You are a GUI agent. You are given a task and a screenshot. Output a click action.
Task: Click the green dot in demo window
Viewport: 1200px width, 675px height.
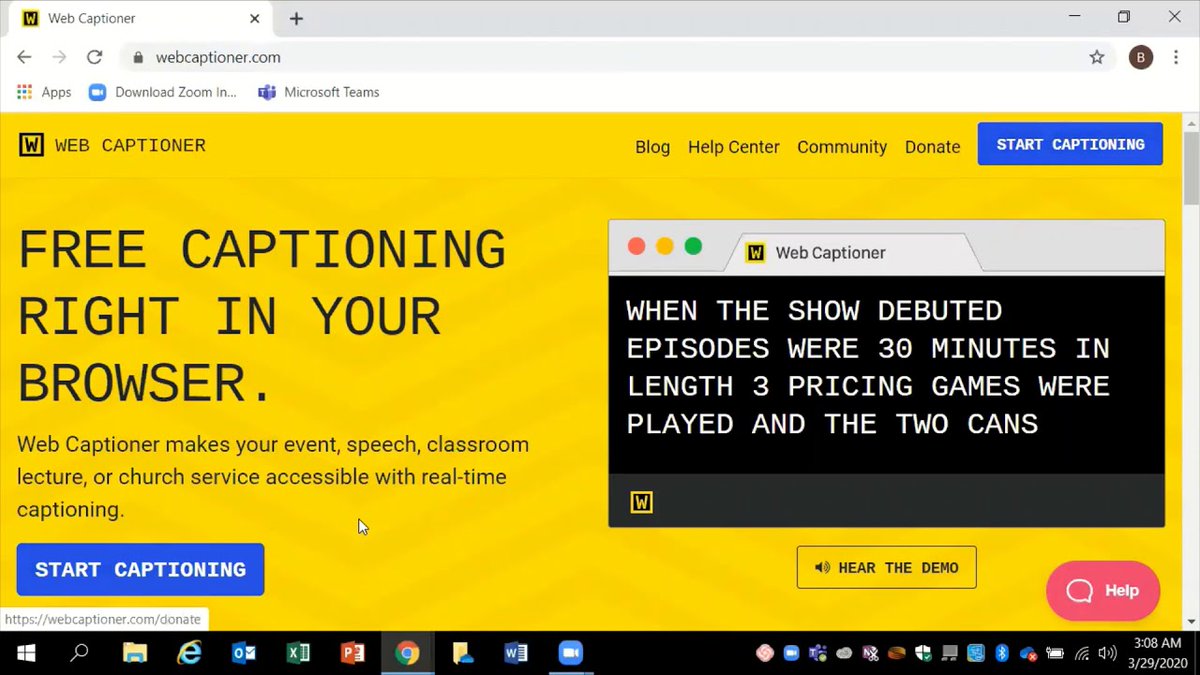point(693,246)
